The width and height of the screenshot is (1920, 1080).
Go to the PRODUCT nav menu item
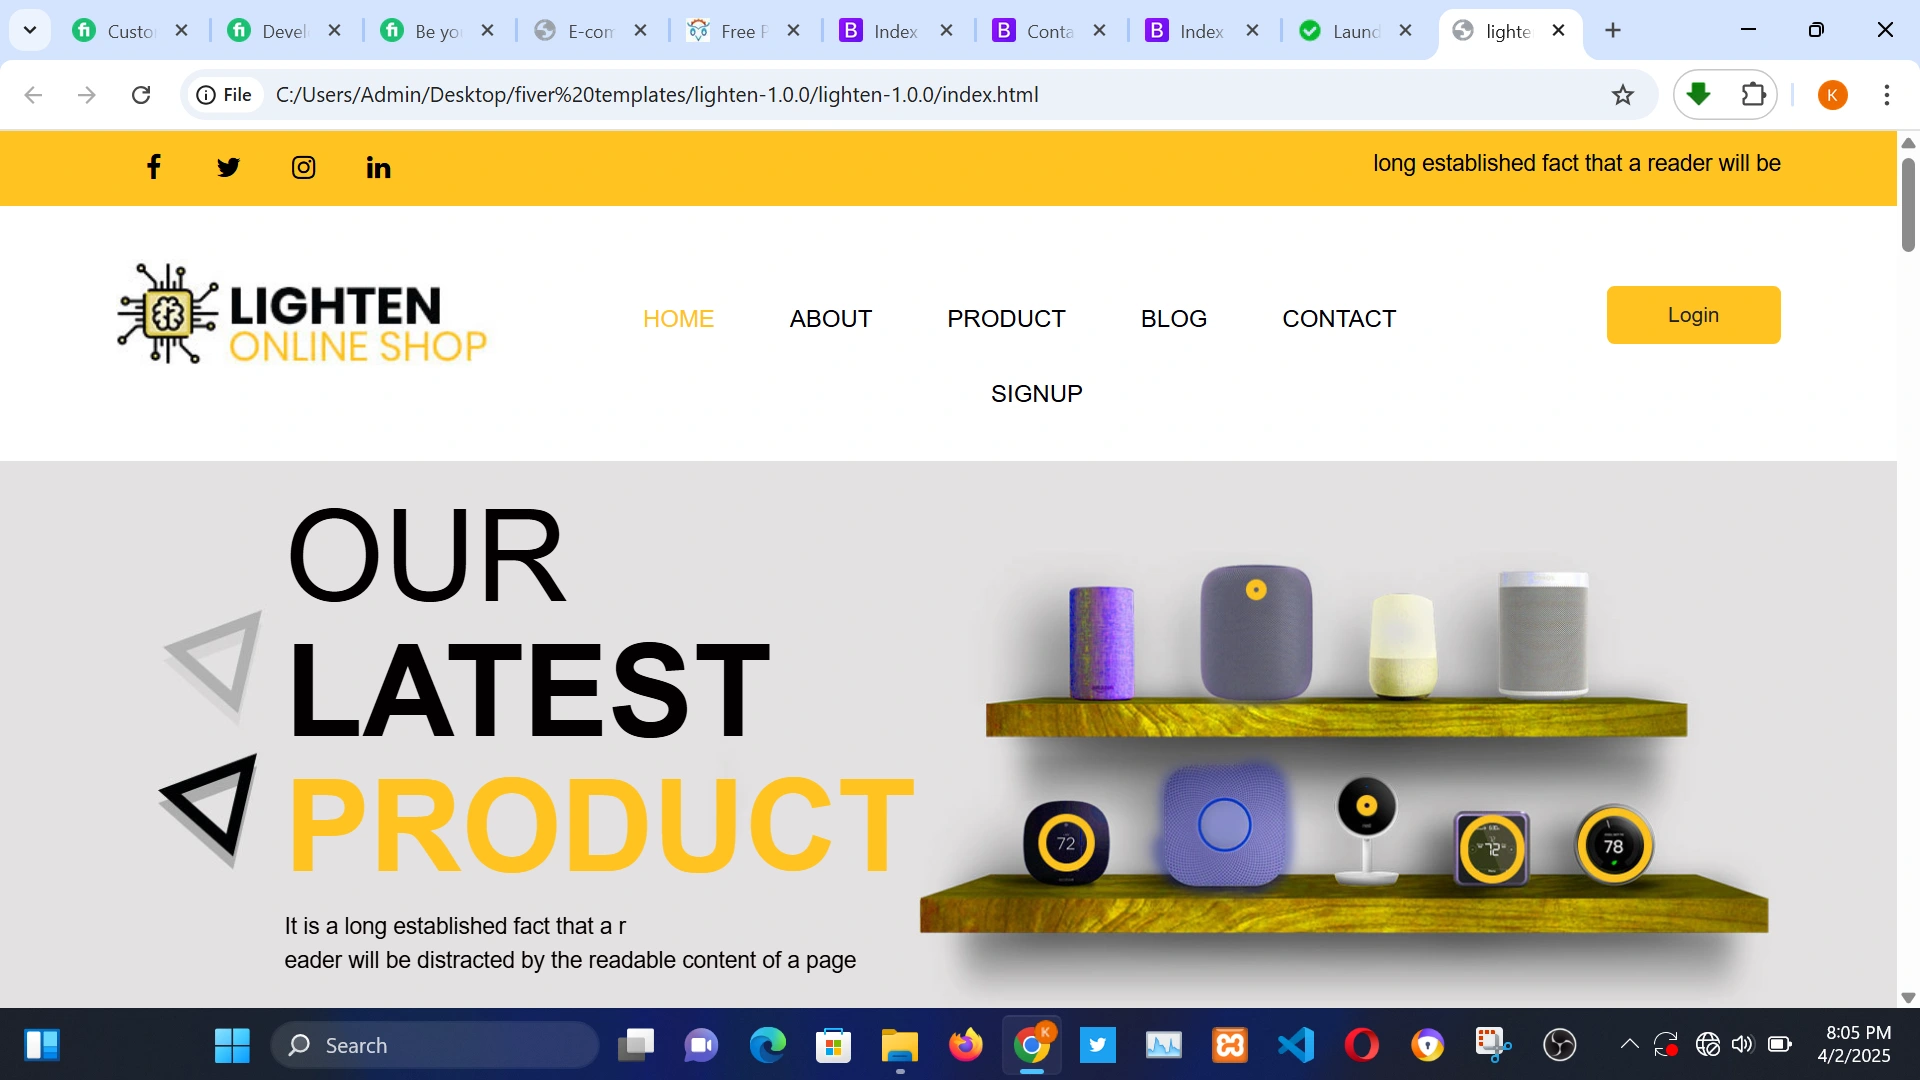[x=1006, y=319]
